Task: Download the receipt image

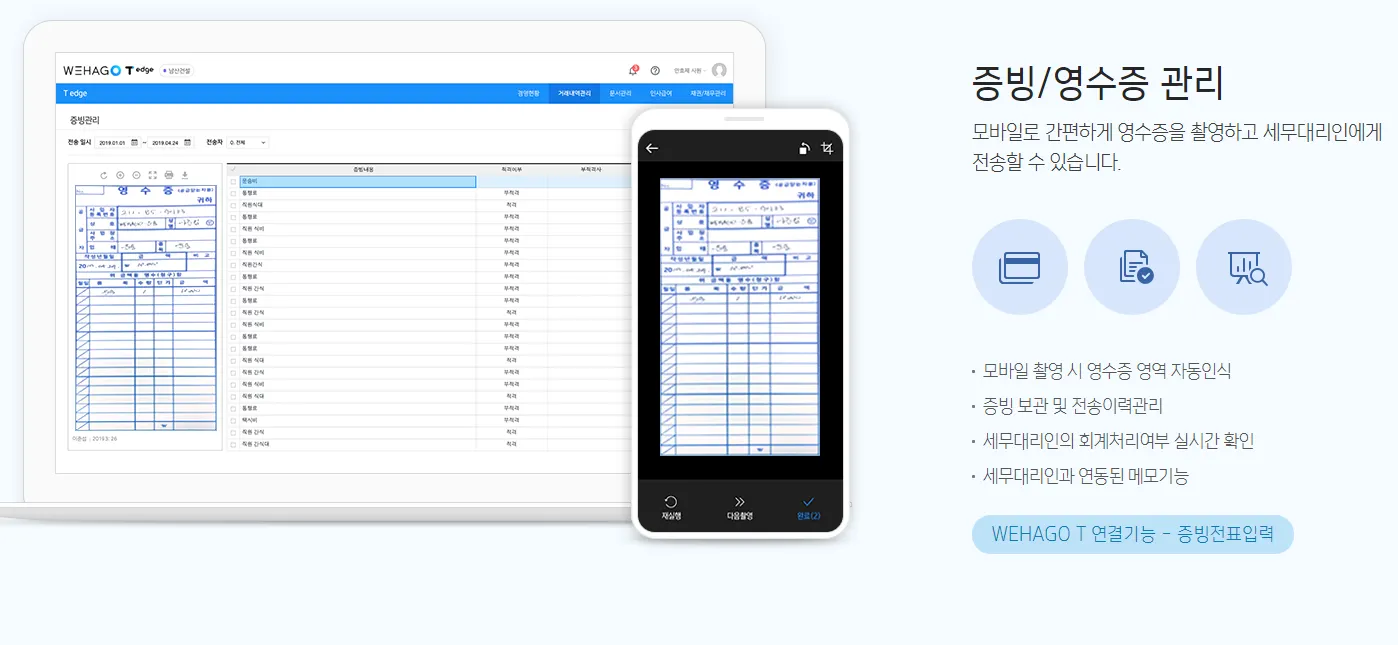Action: coord(185,174)
